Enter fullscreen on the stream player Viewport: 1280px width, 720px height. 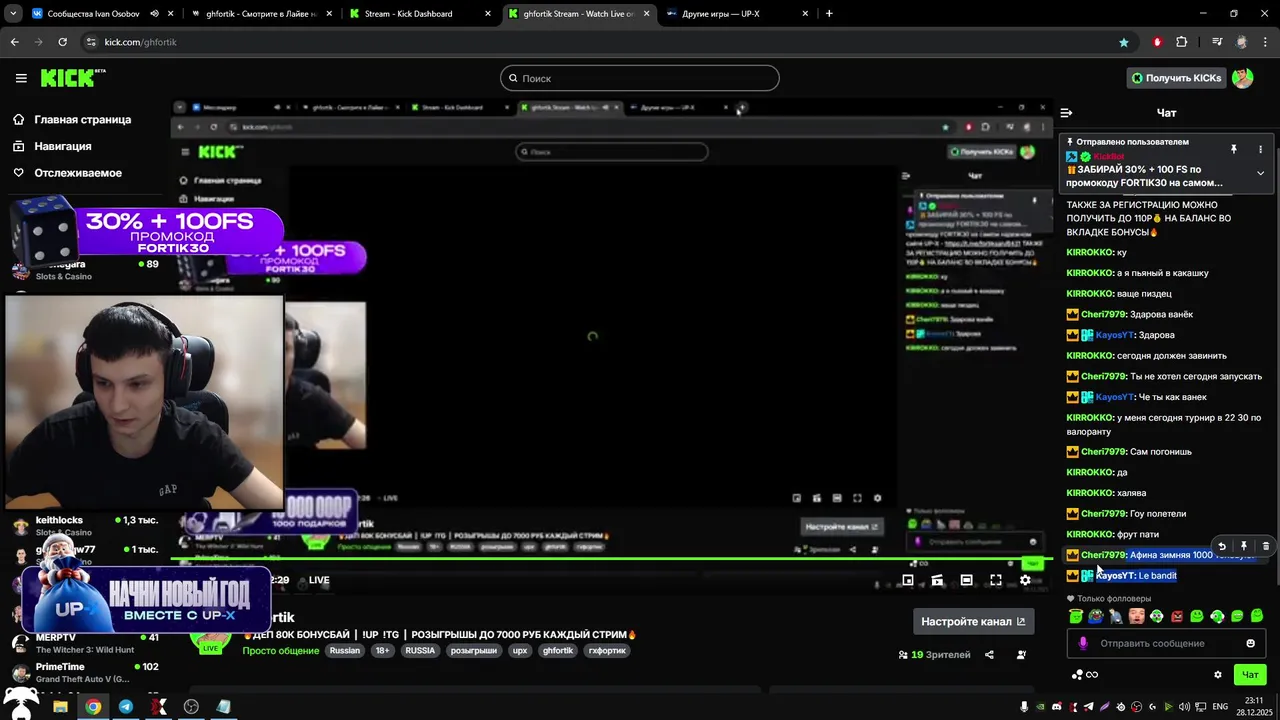click(x=996, y=580)
